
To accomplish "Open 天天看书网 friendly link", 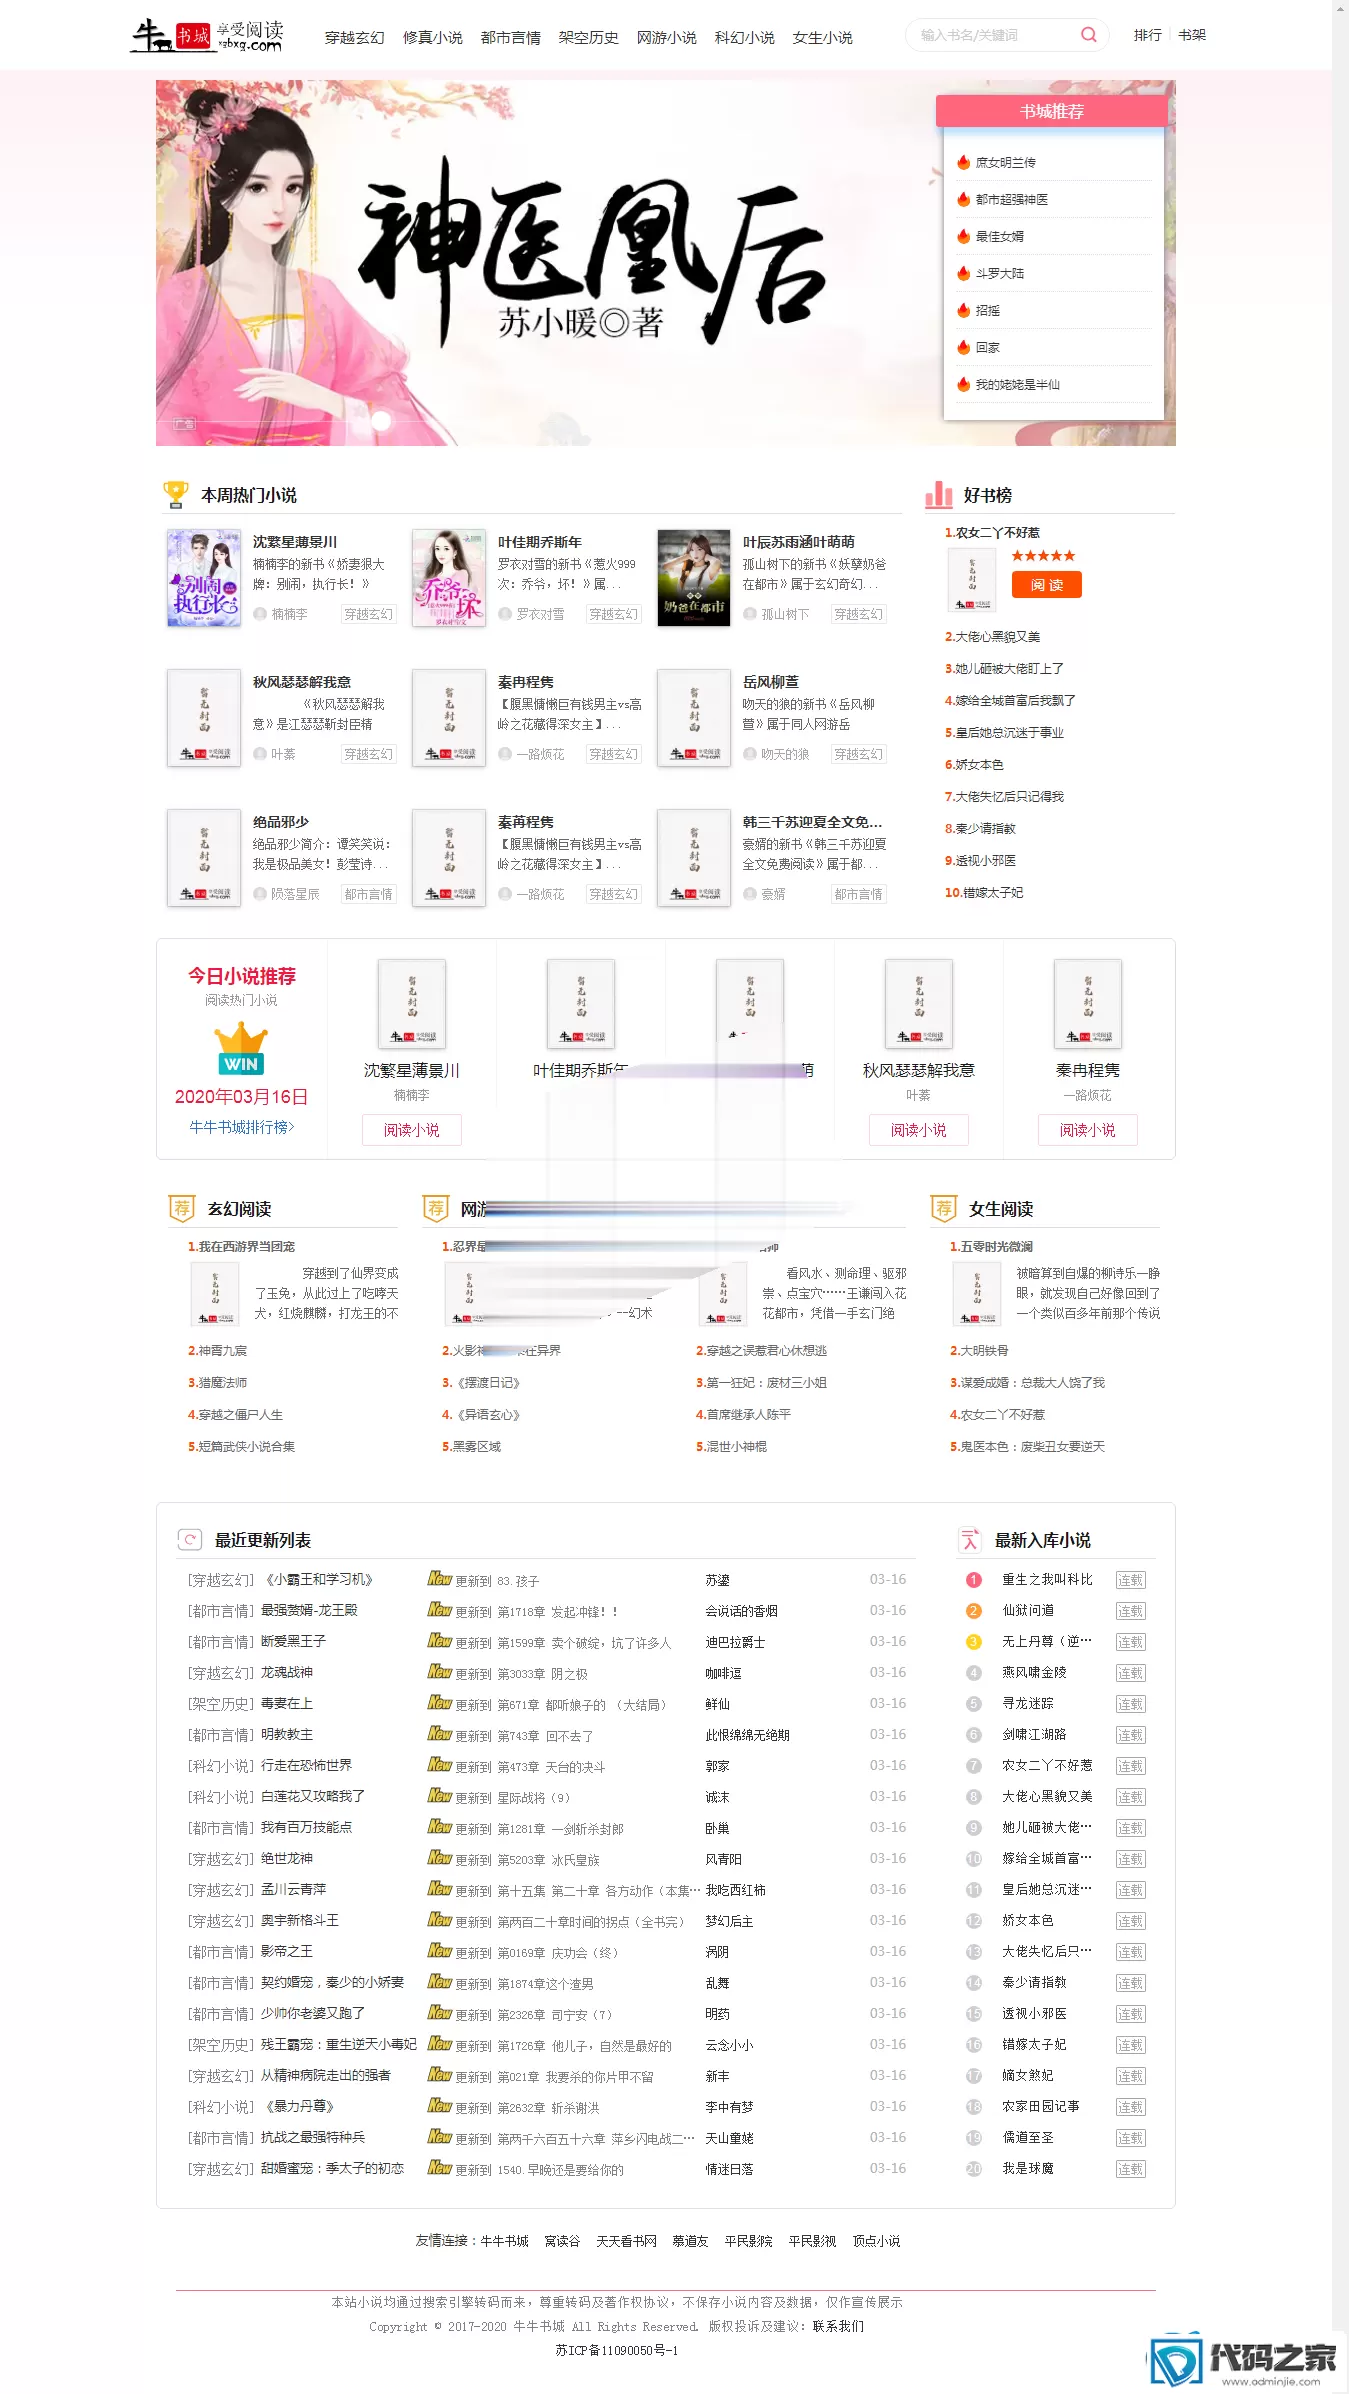I will (x=626, y=2241).
